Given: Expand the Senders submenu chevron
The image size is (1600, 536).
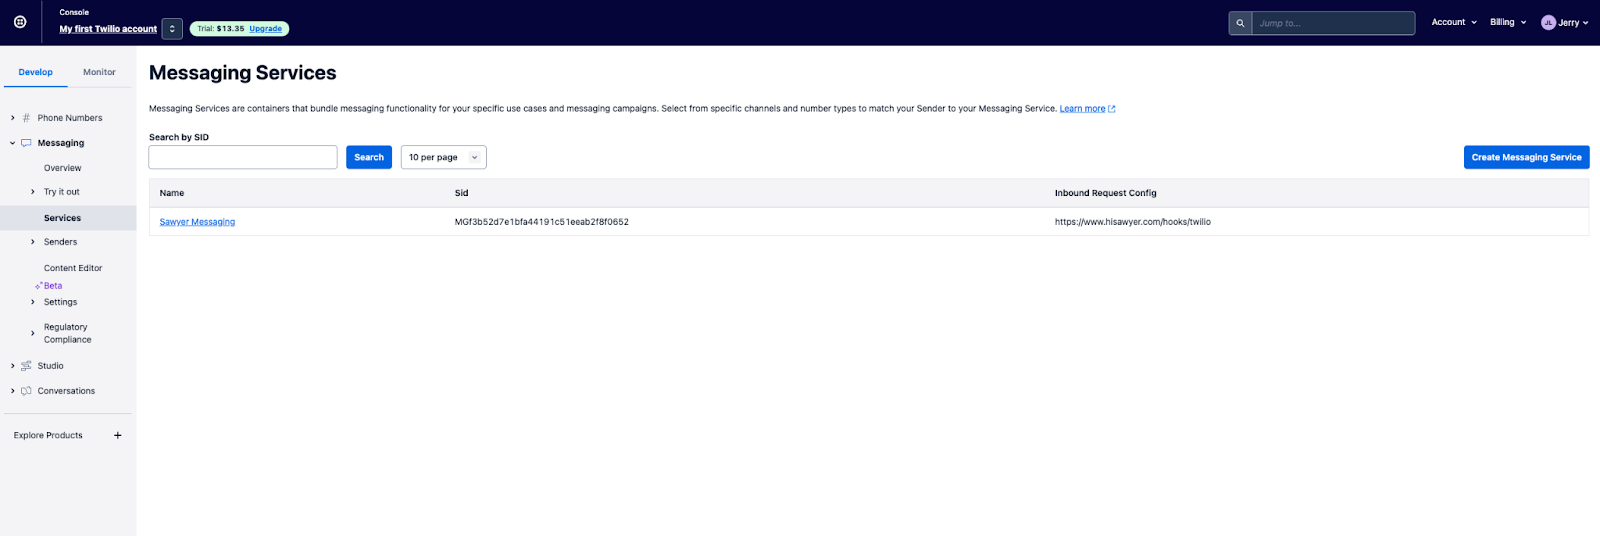Looking at the screenshot, I should pos(33,242).
